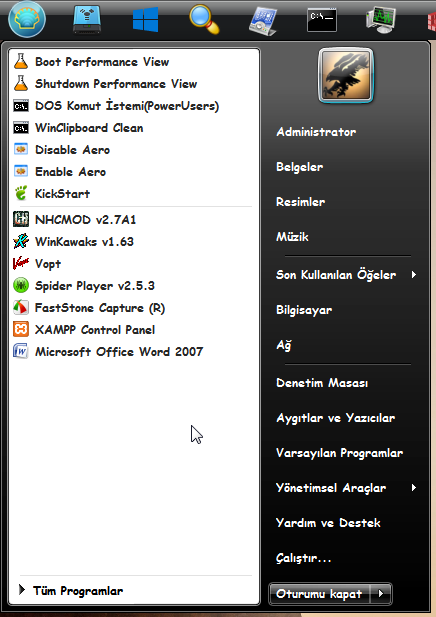Click Oturumu kapat button
Viewport: 436px width, 617px height.
point(319,594)
